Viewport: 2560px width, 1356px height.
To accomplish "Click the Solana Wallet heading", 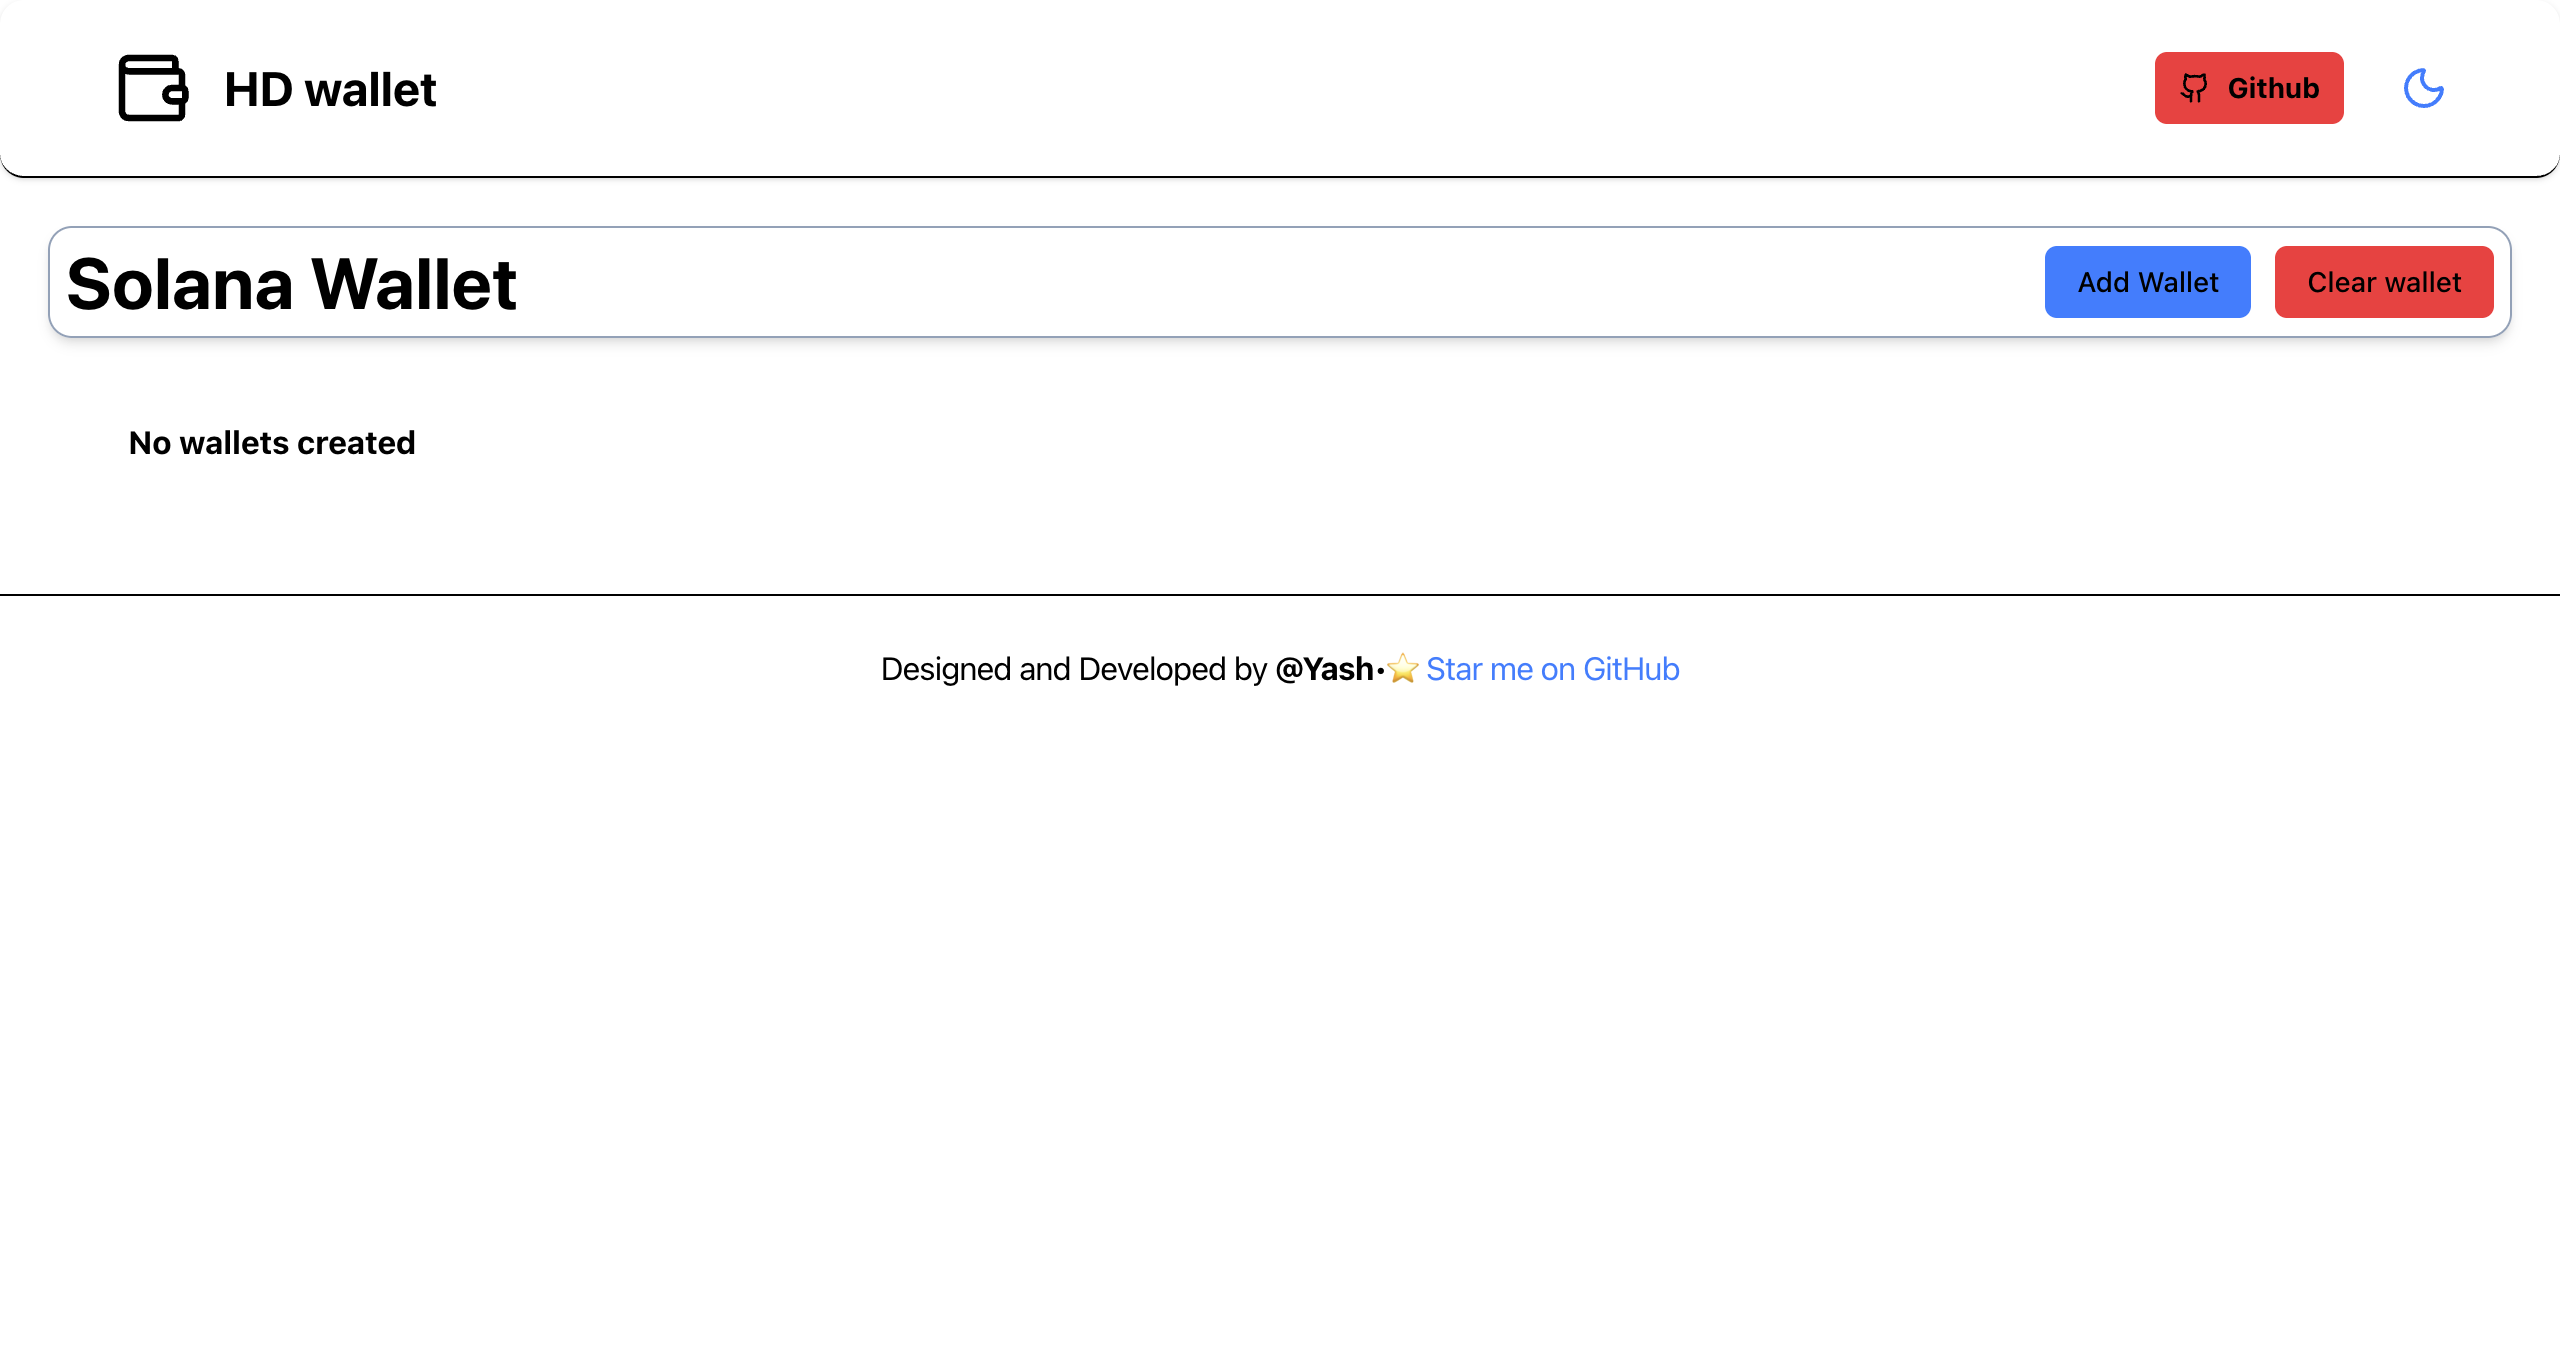I will [292, 284].
